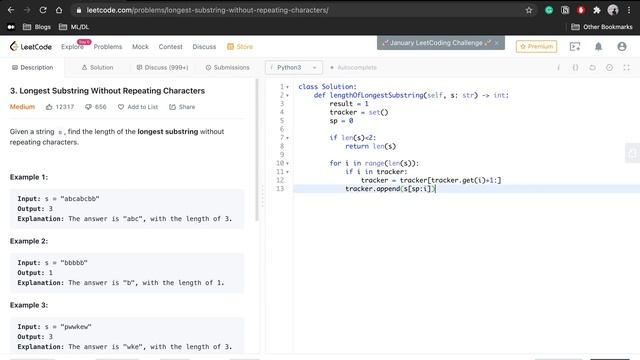
Task: Open the Problems menu item
Action: [108, 47]
